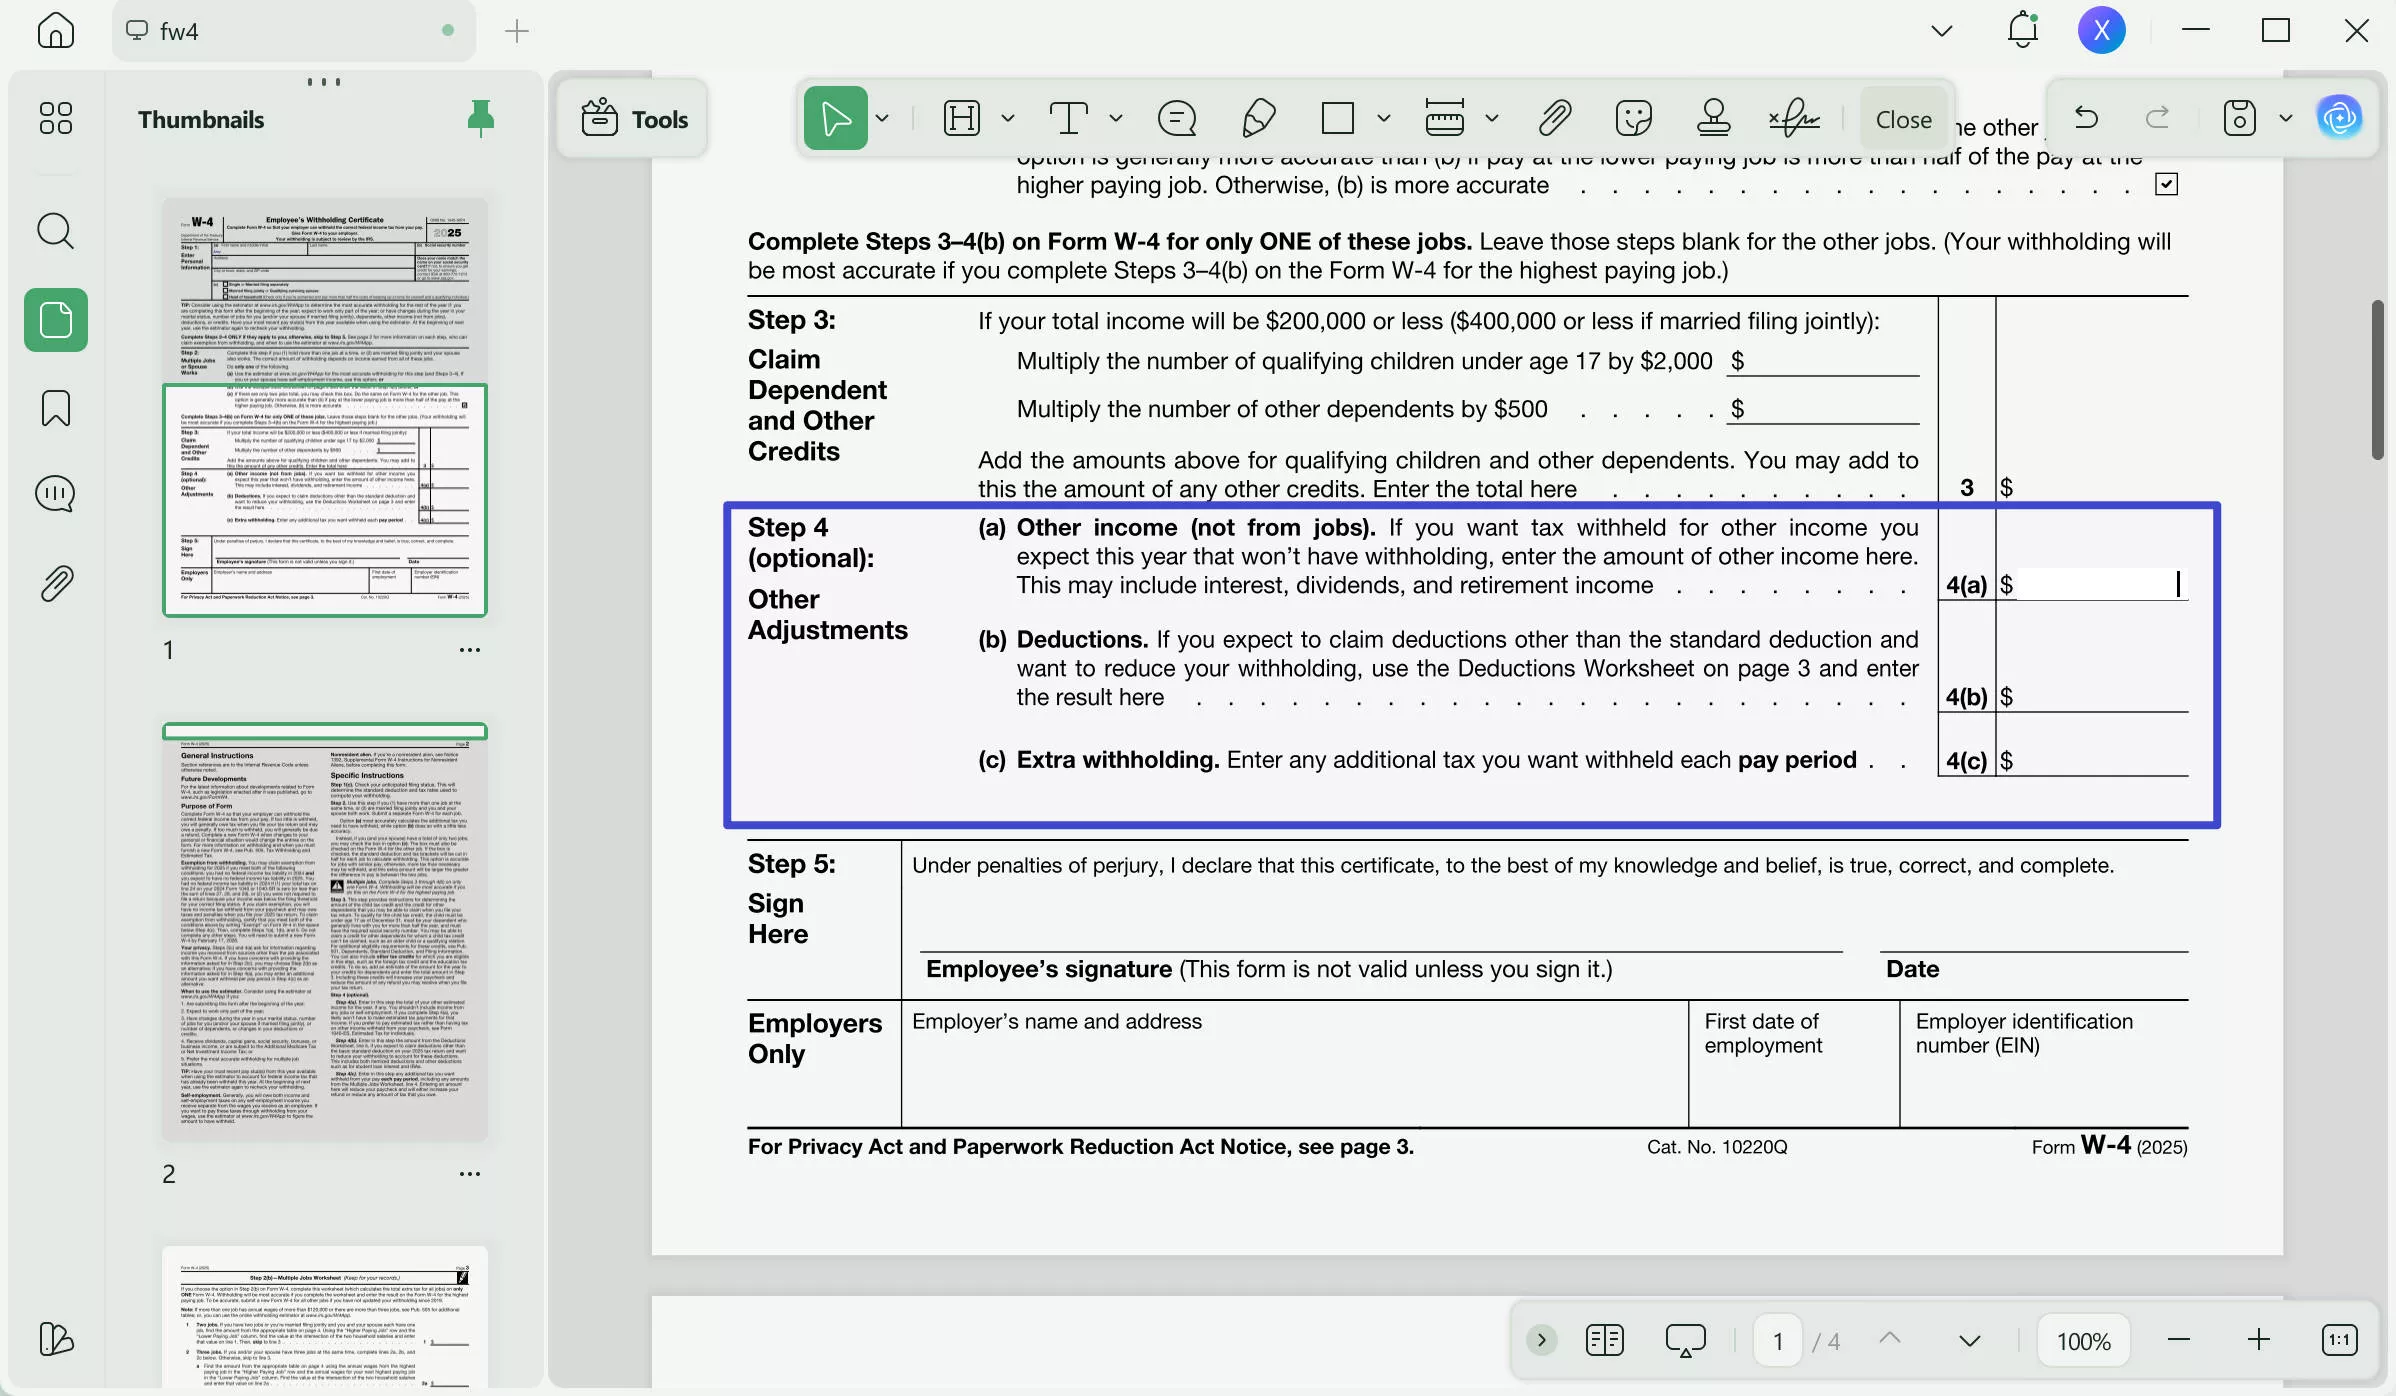2396x1396 pixels.
Task: Uncheck the checked box in the W-4 form
Action: (2166, 184)
